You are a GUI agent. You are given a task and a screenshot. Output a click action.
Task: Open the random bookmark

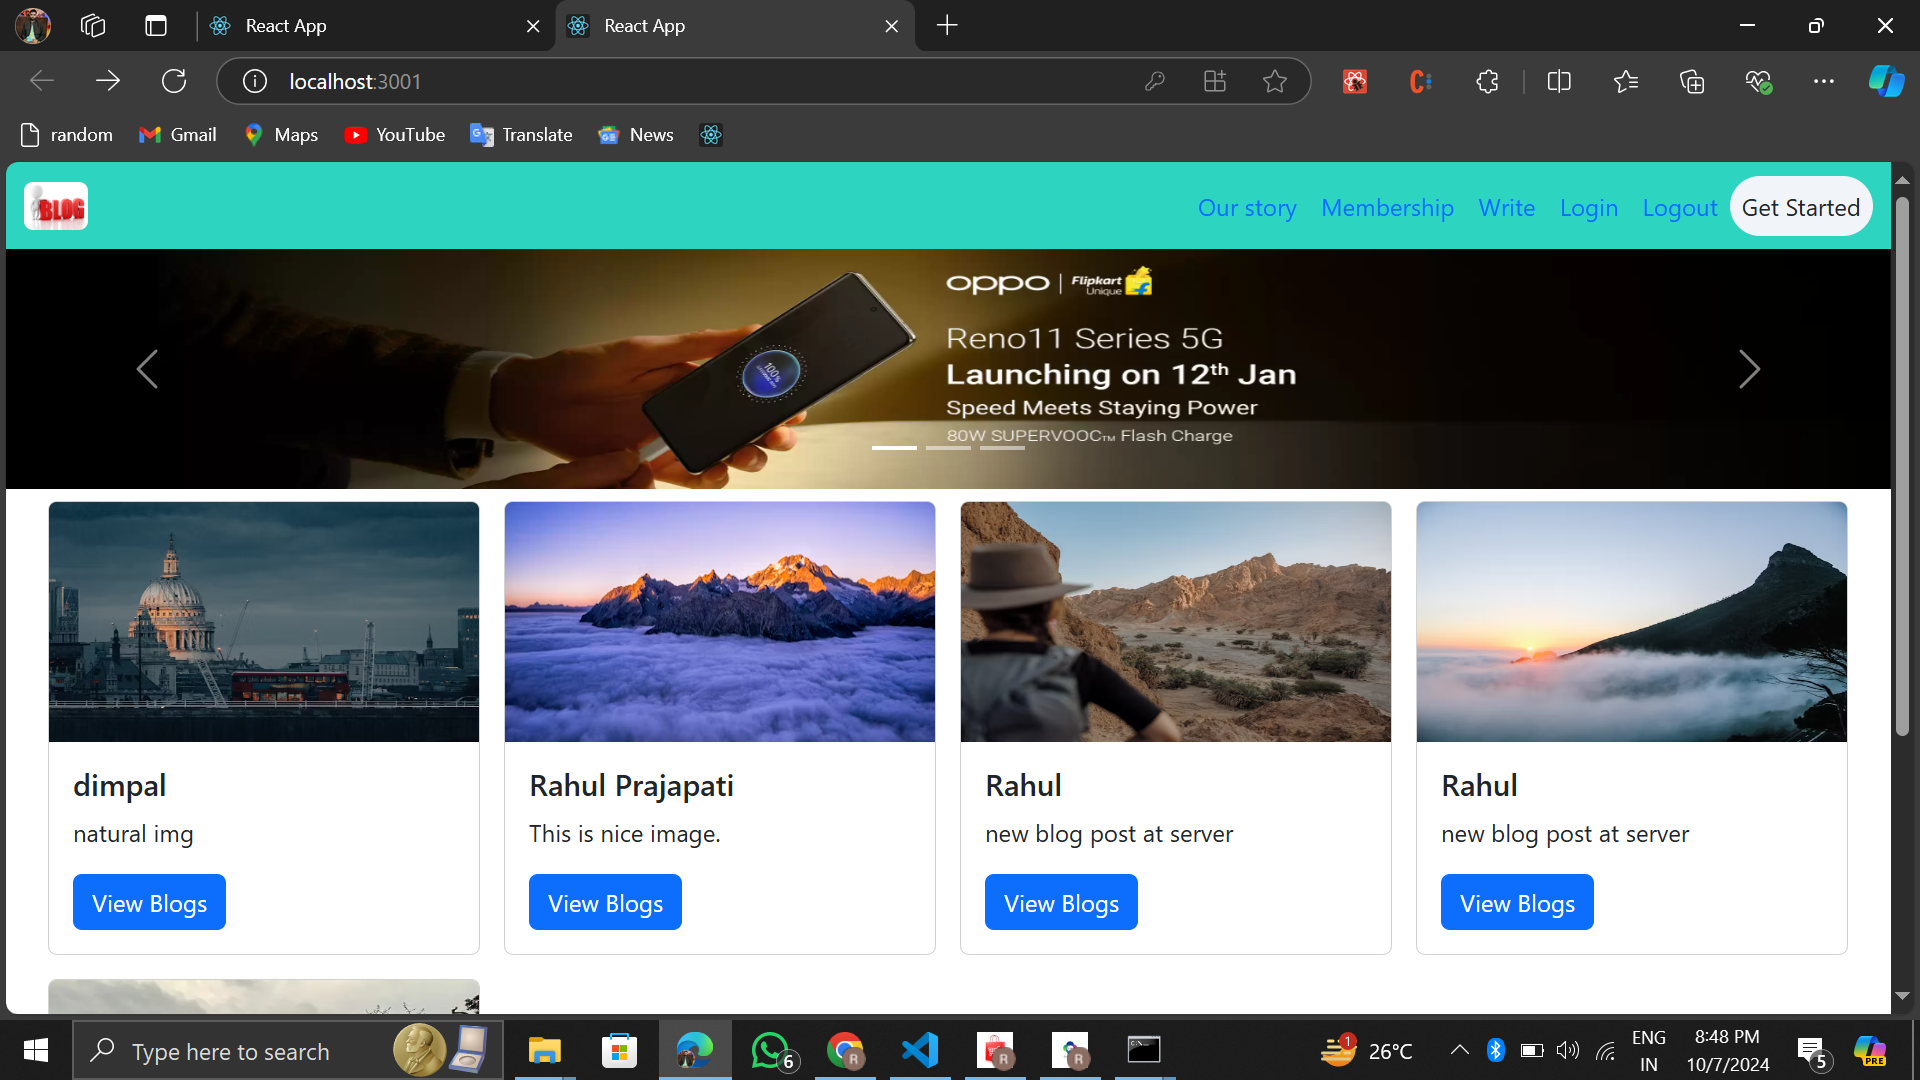66,135
